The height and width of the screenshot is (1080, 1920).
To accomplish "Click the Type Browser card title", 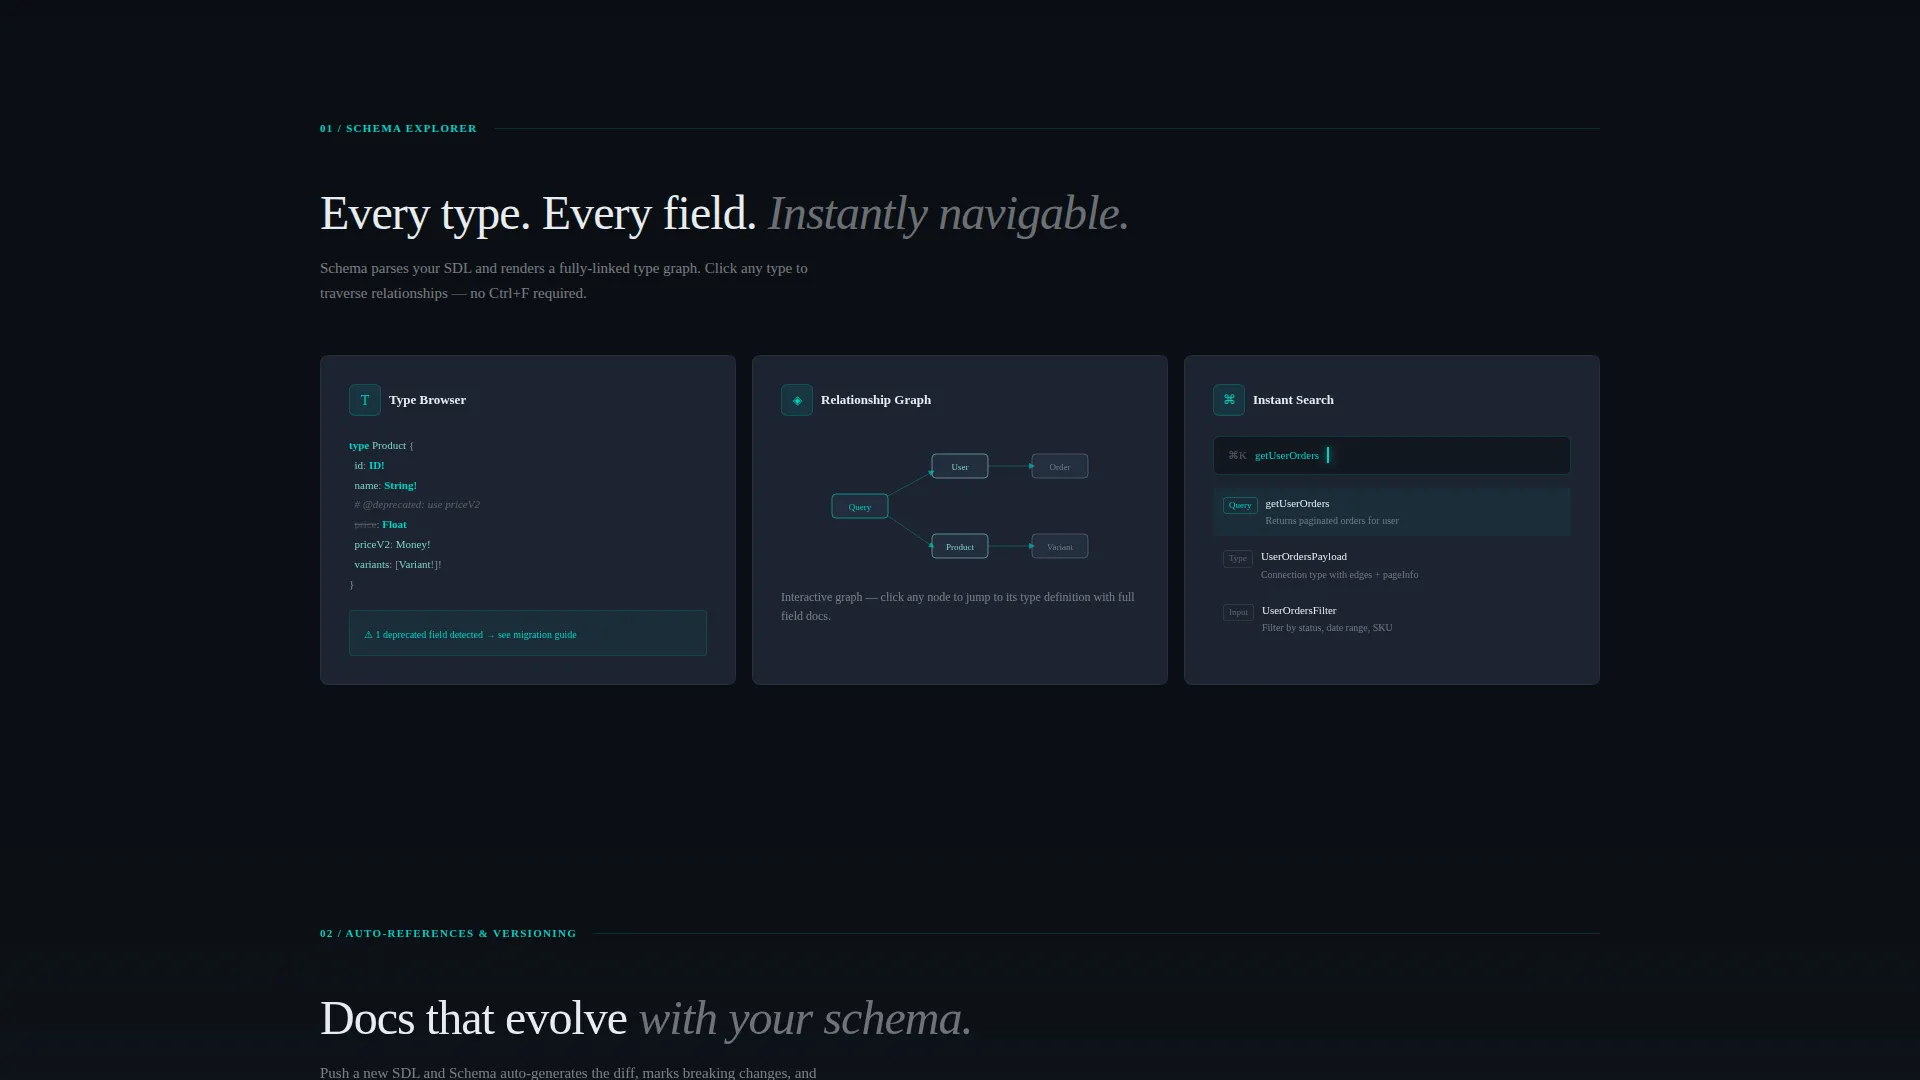I will [427, 400].
